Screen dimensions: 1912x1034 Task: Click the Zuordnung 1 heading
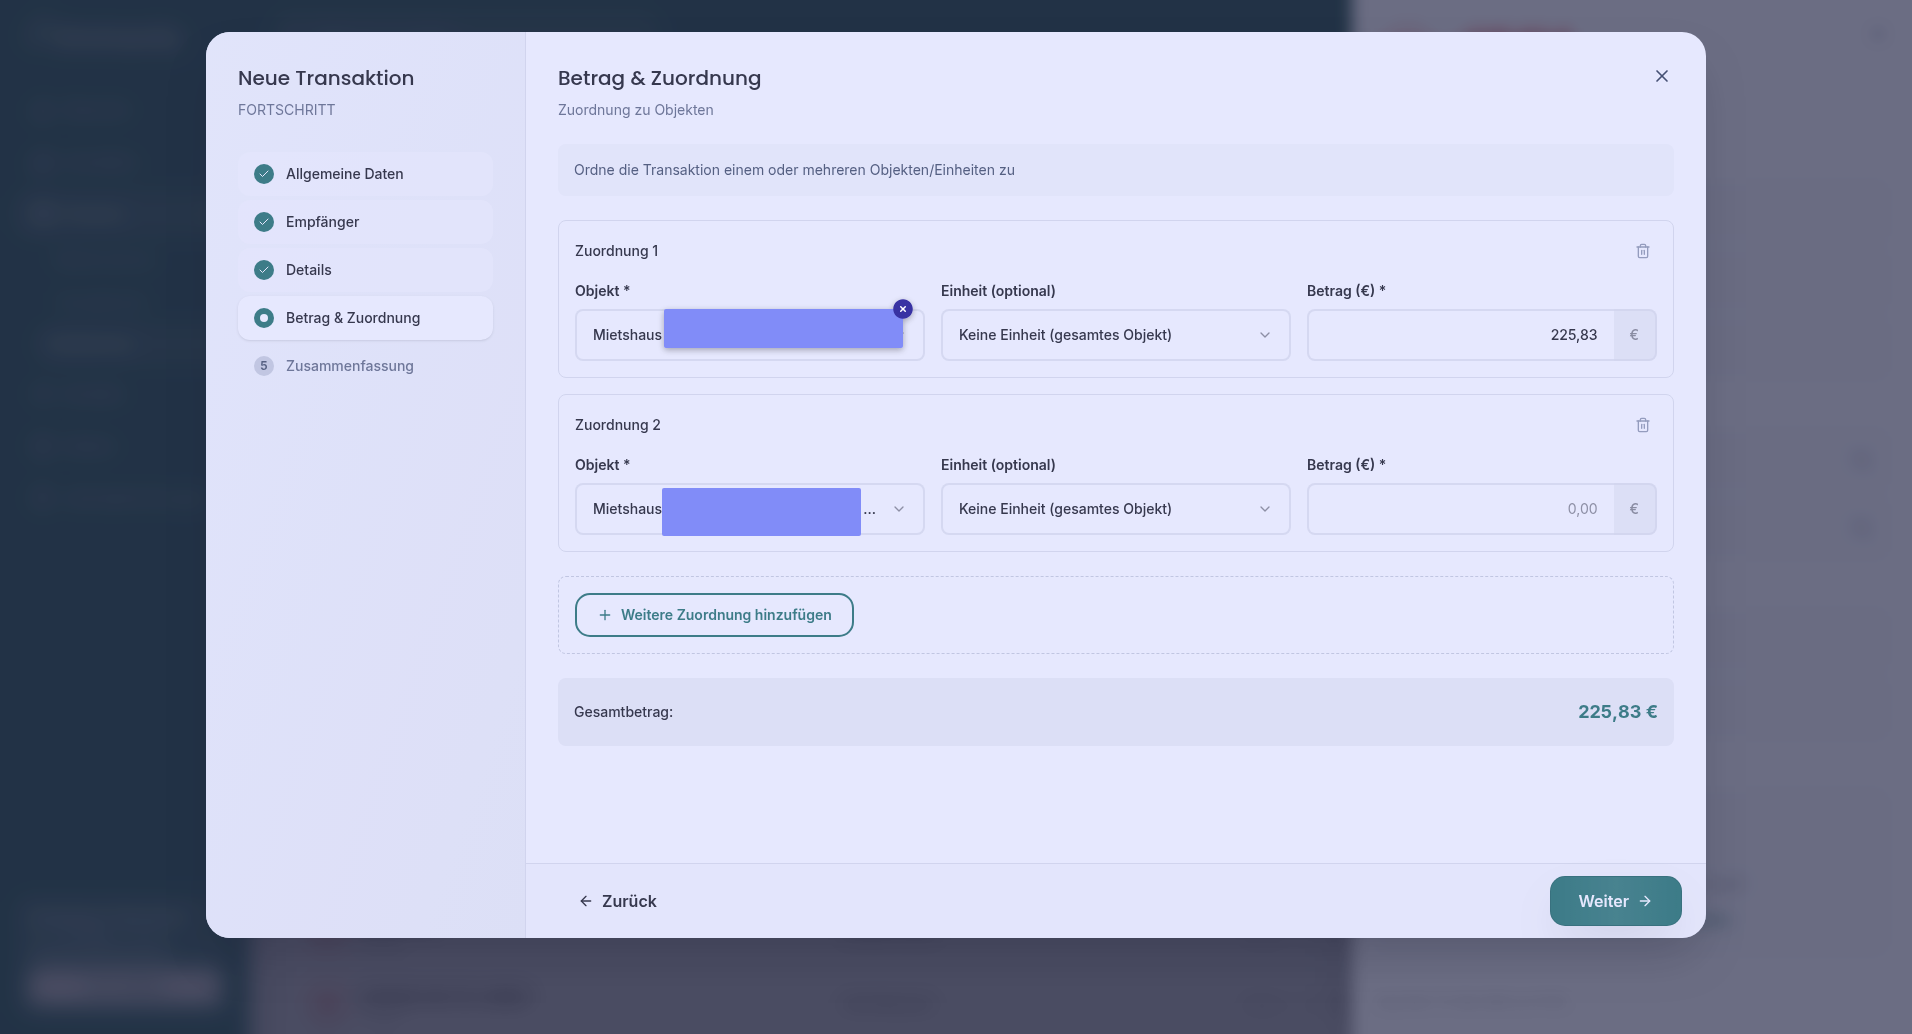click(617, 251)
